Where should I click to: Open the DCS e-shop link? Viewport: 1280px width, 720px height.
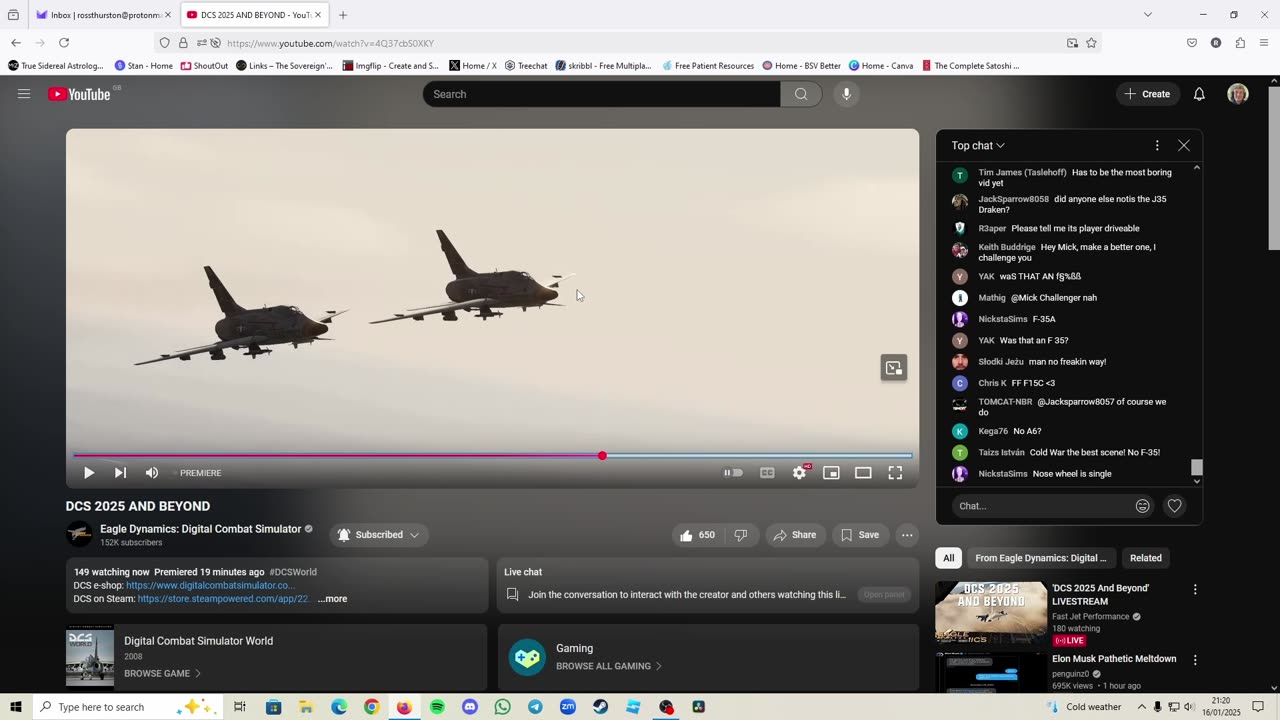pyautogui.click(x=210, y=585)
